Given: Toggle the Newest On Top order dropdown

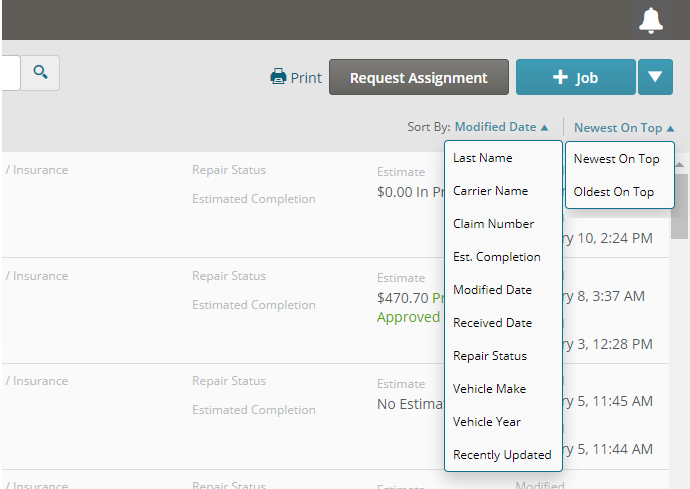Looking at the screenshot, I should tap(623, 127).
